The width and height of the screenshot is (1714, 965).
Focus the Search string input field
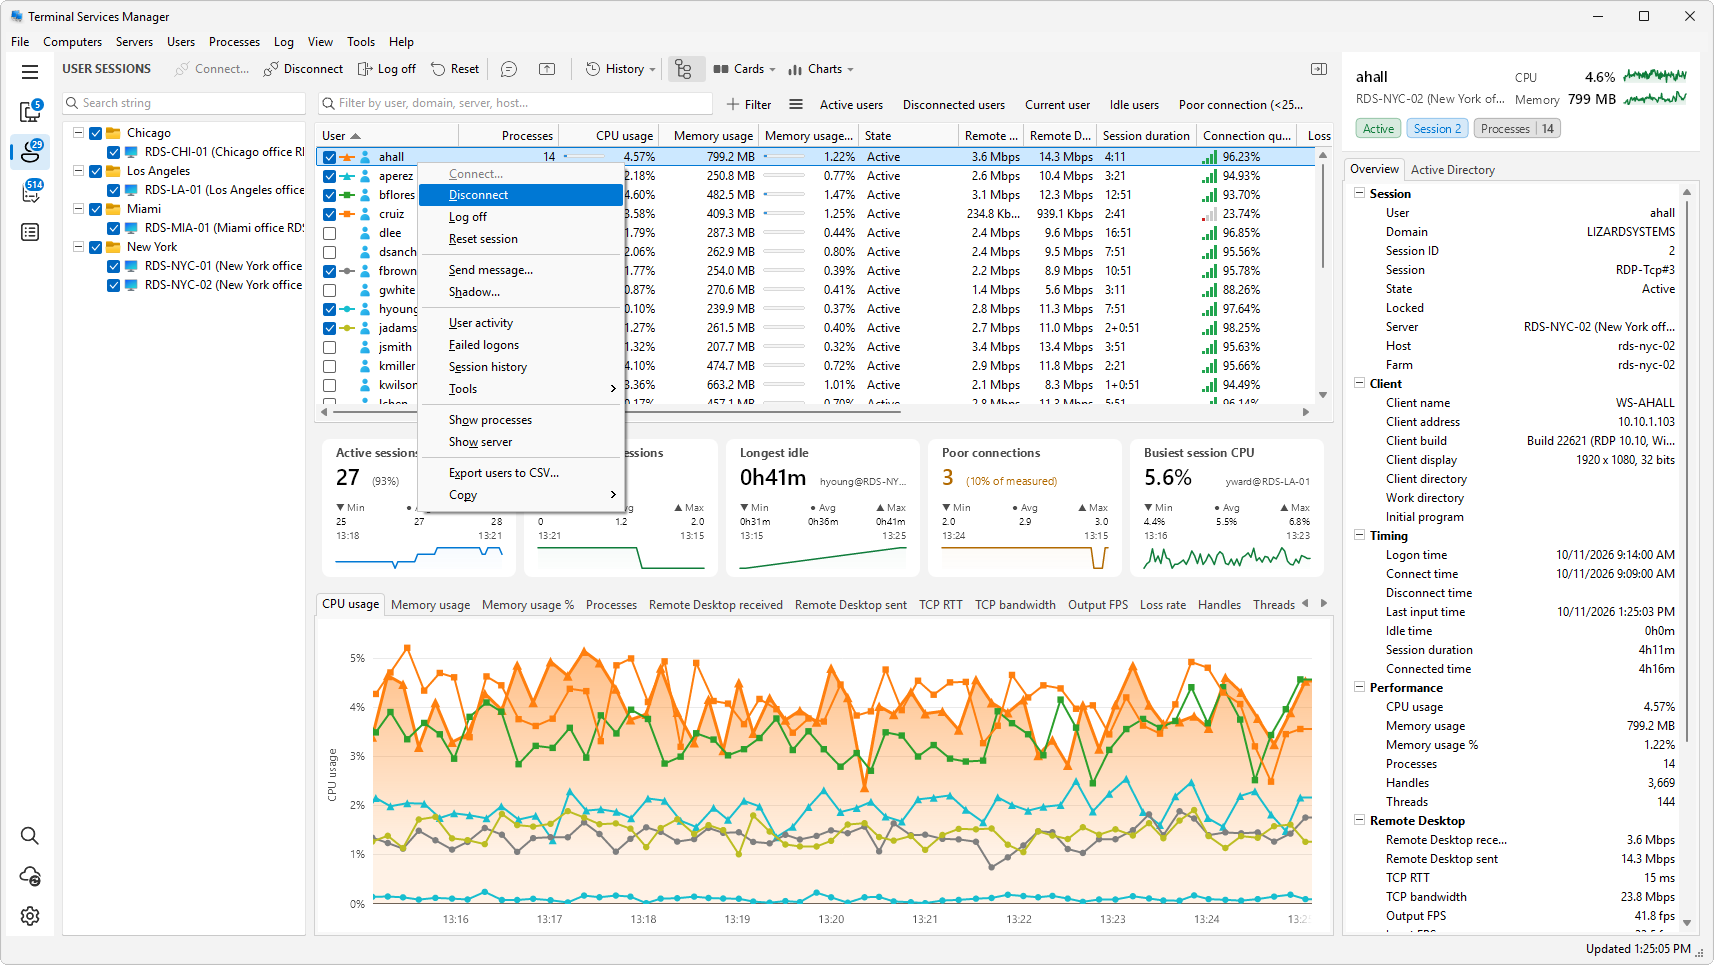(184, 103)
